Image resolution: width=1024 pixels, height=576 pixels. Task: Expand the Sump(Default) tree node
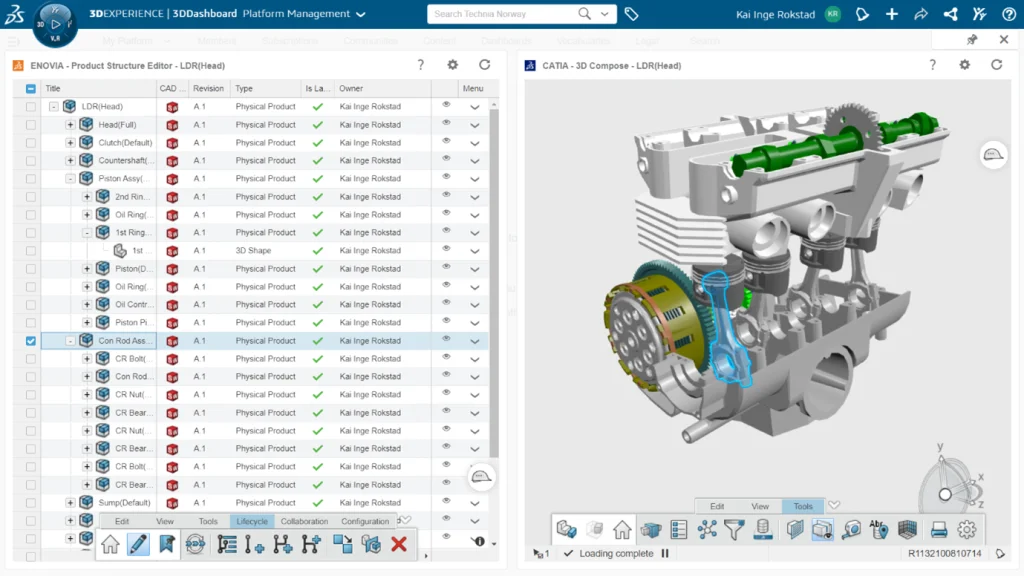70,503
